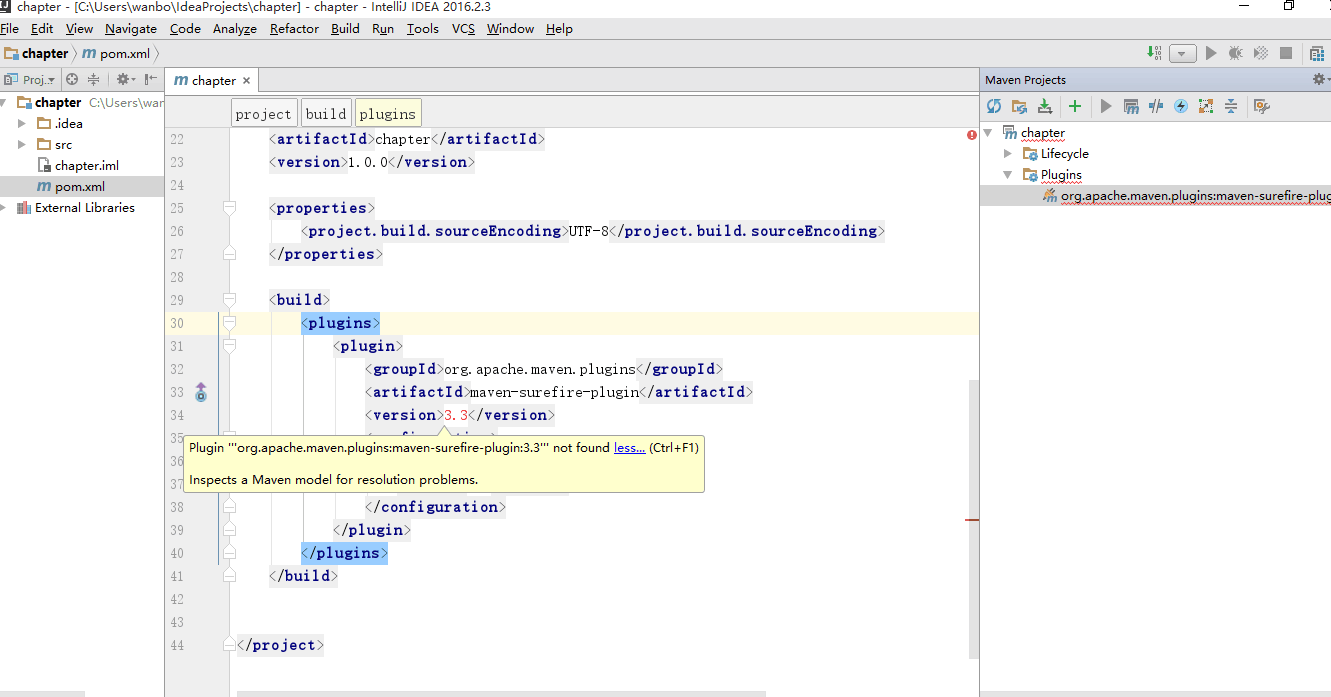Screen dimensions: 1331x697
Task: Open the Tools menu
Action: 423,29
